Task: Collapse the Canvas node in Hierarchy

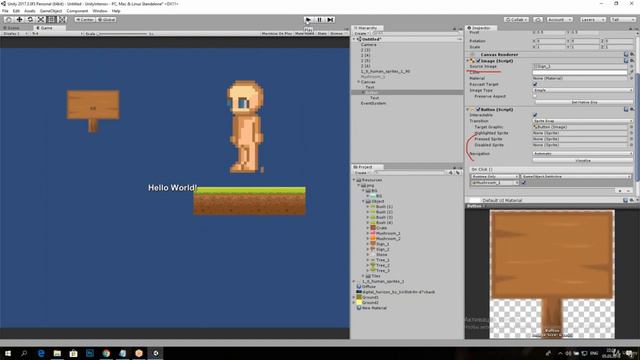Action: pyautogui.click(x=359, y=82)
